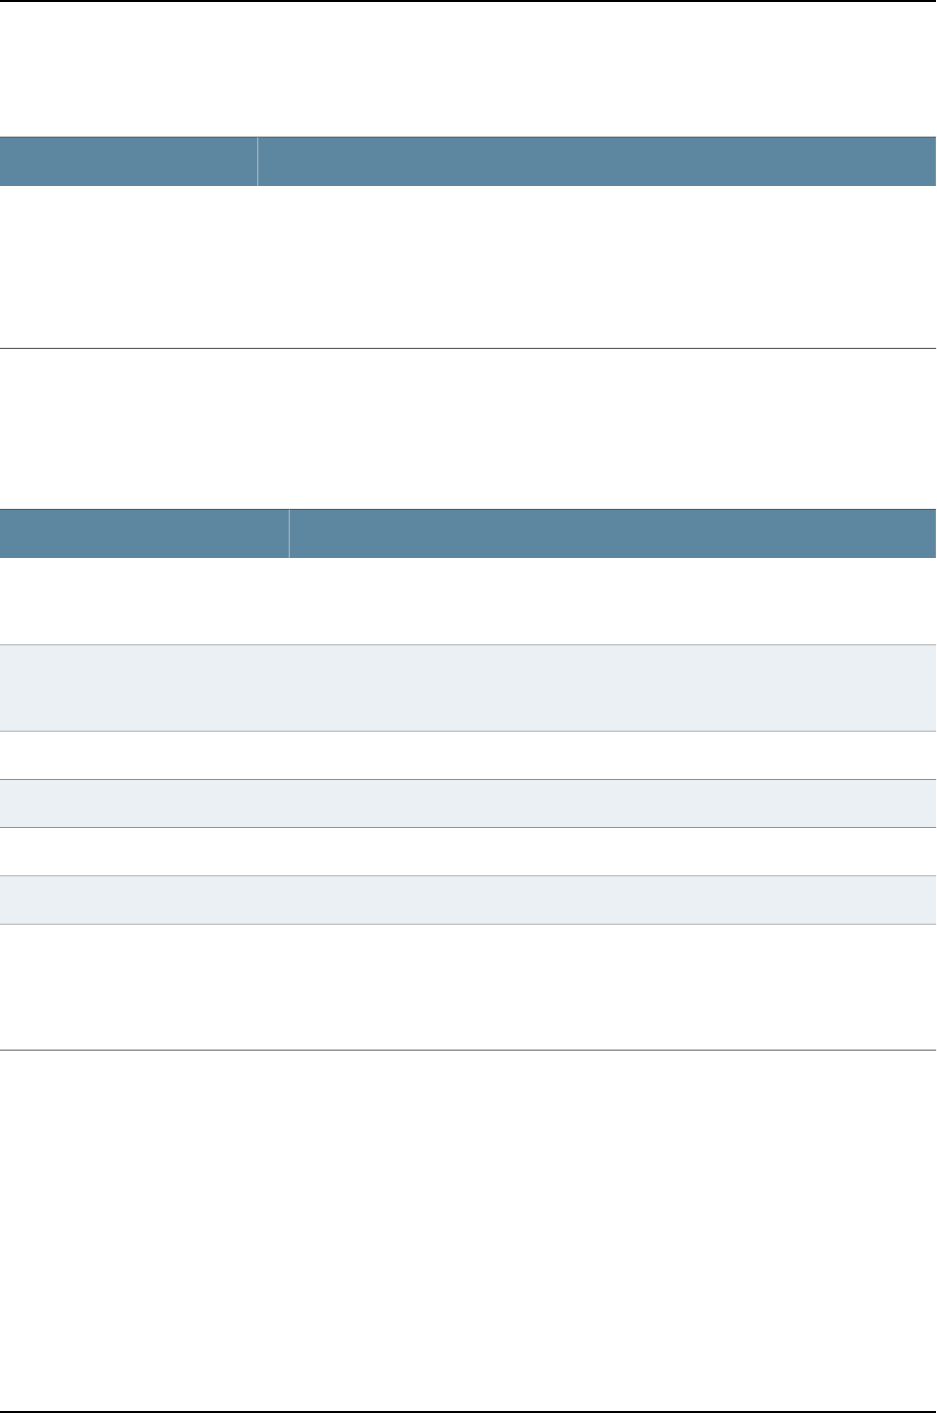The width and height of the screenshot is (937, 1413).
Task: Click the white body row of the upper table
Action: coord(468,267)
